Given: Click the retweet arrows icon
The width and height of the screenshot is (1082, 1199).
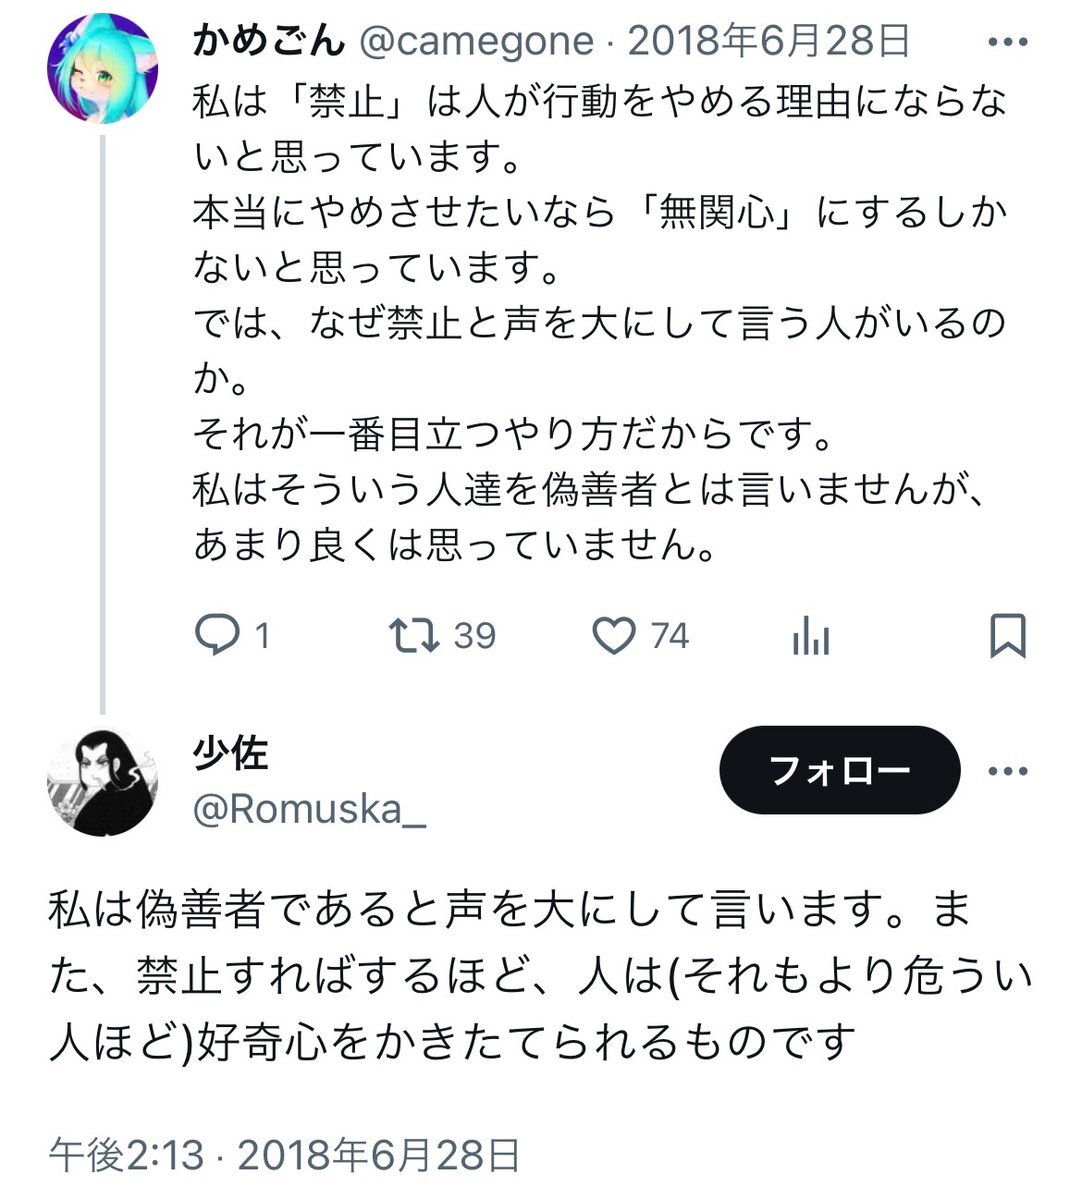Looking at the screenshot, I should [x=414, y=635].
